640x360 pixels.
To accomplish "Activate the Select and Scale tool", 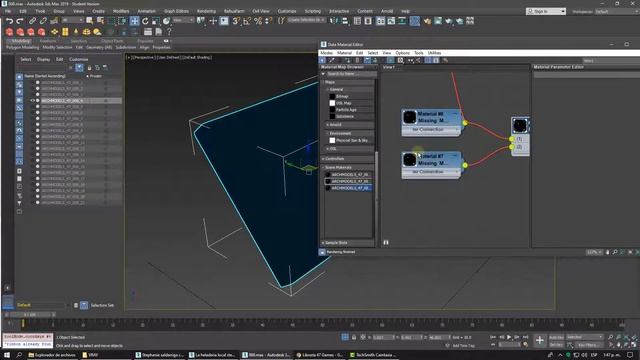I will [156, 21].
